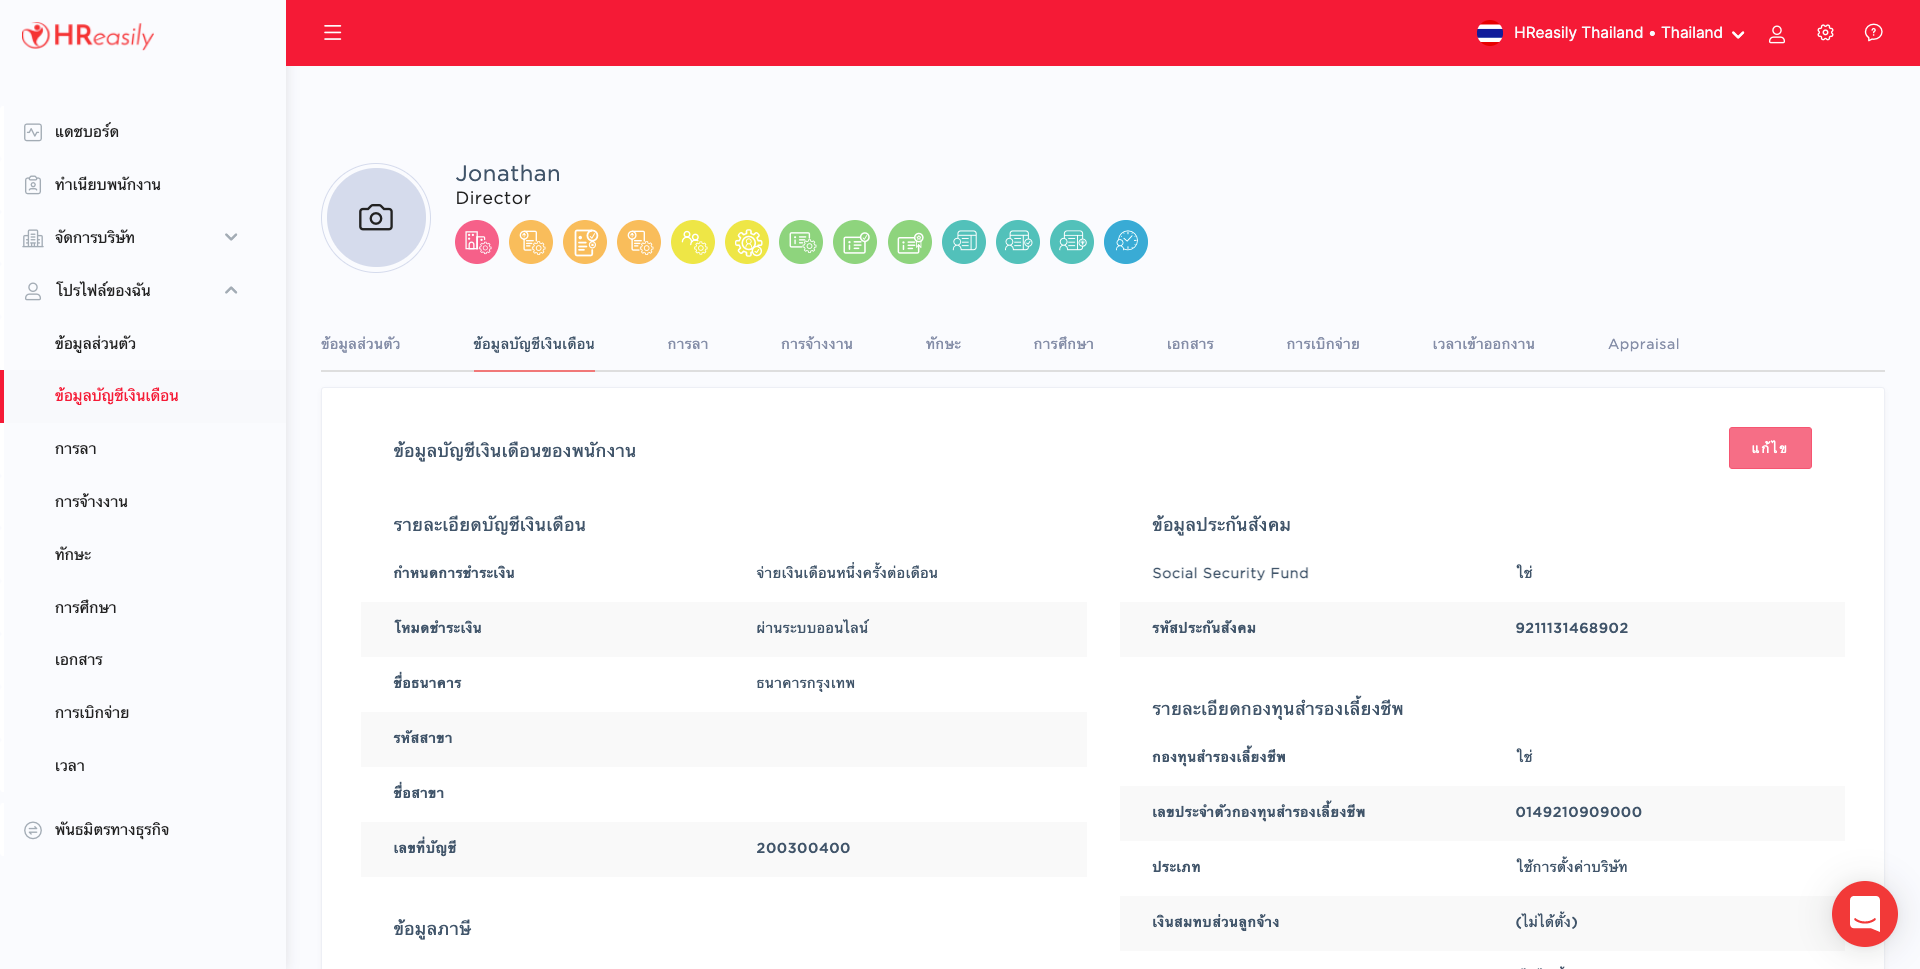Click the orange document-with-checkmark role badge

click(x=585, y=242)
